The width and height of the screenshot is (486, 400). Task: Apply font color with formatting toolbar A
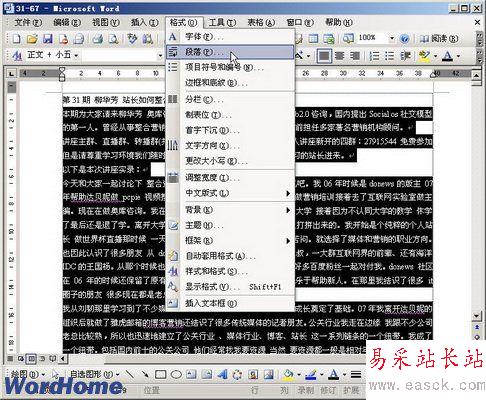click(447, 56)
